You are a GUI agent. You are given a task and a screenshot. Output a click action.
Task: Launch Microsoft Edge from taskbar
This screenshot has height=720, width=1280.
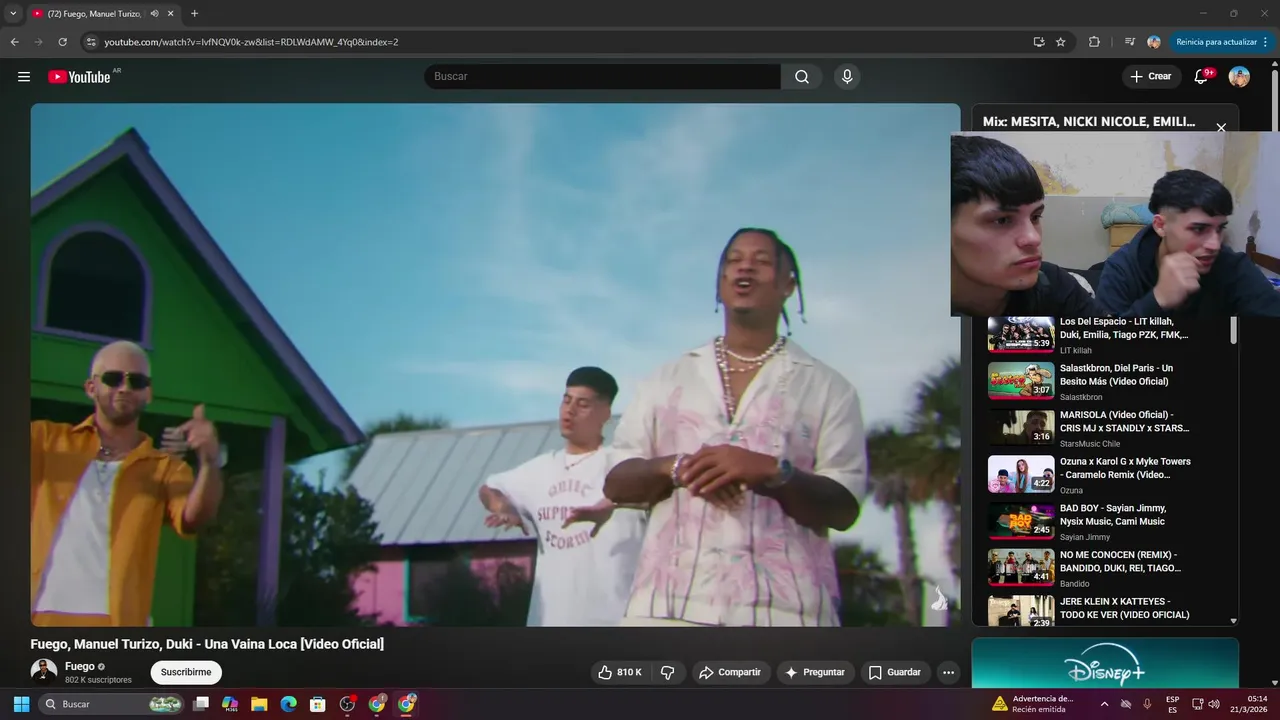[288, 704]
